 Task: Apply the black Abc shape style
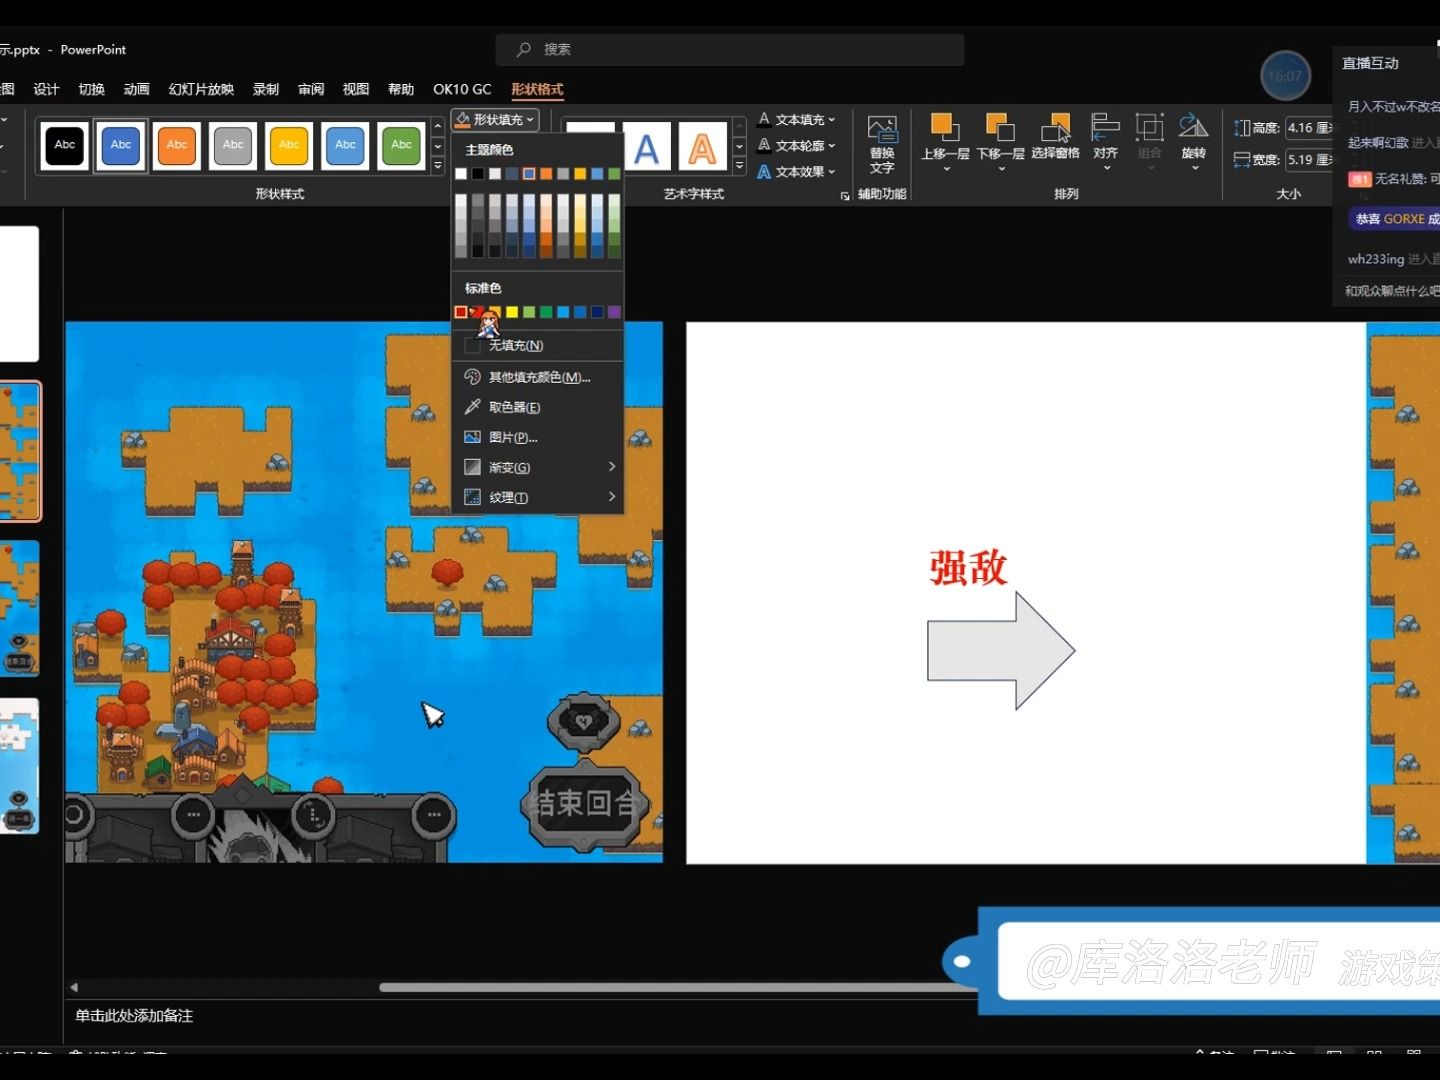(x=65, y=145)
